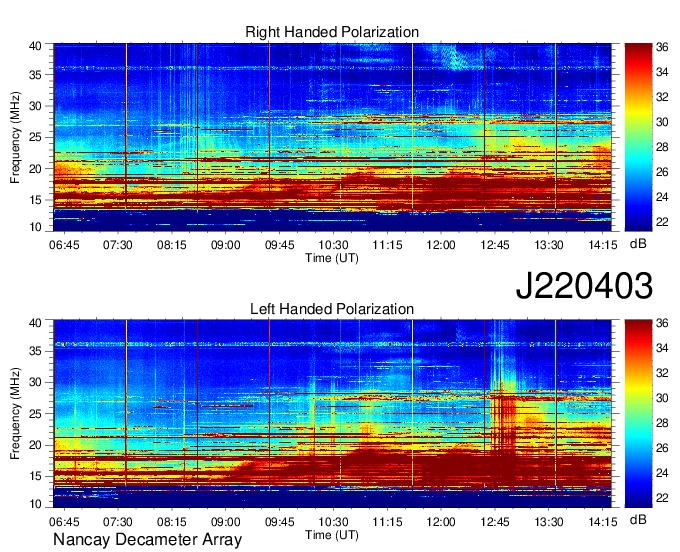Viewport: 680px width, 552px height.
Task: Click the "10" frequency tick of Right Handed plot
Action: (x=35, y=227)
